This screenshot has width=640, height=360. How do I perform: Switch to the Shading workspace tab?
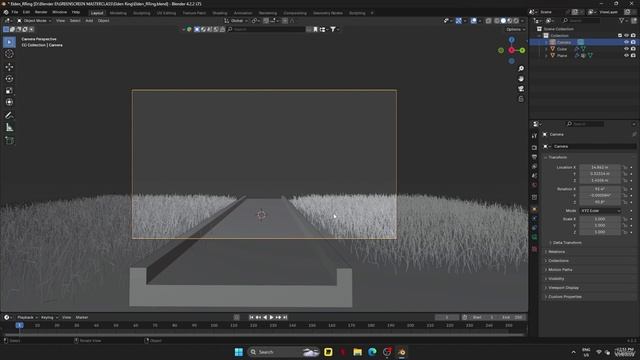tap(220, 13)
